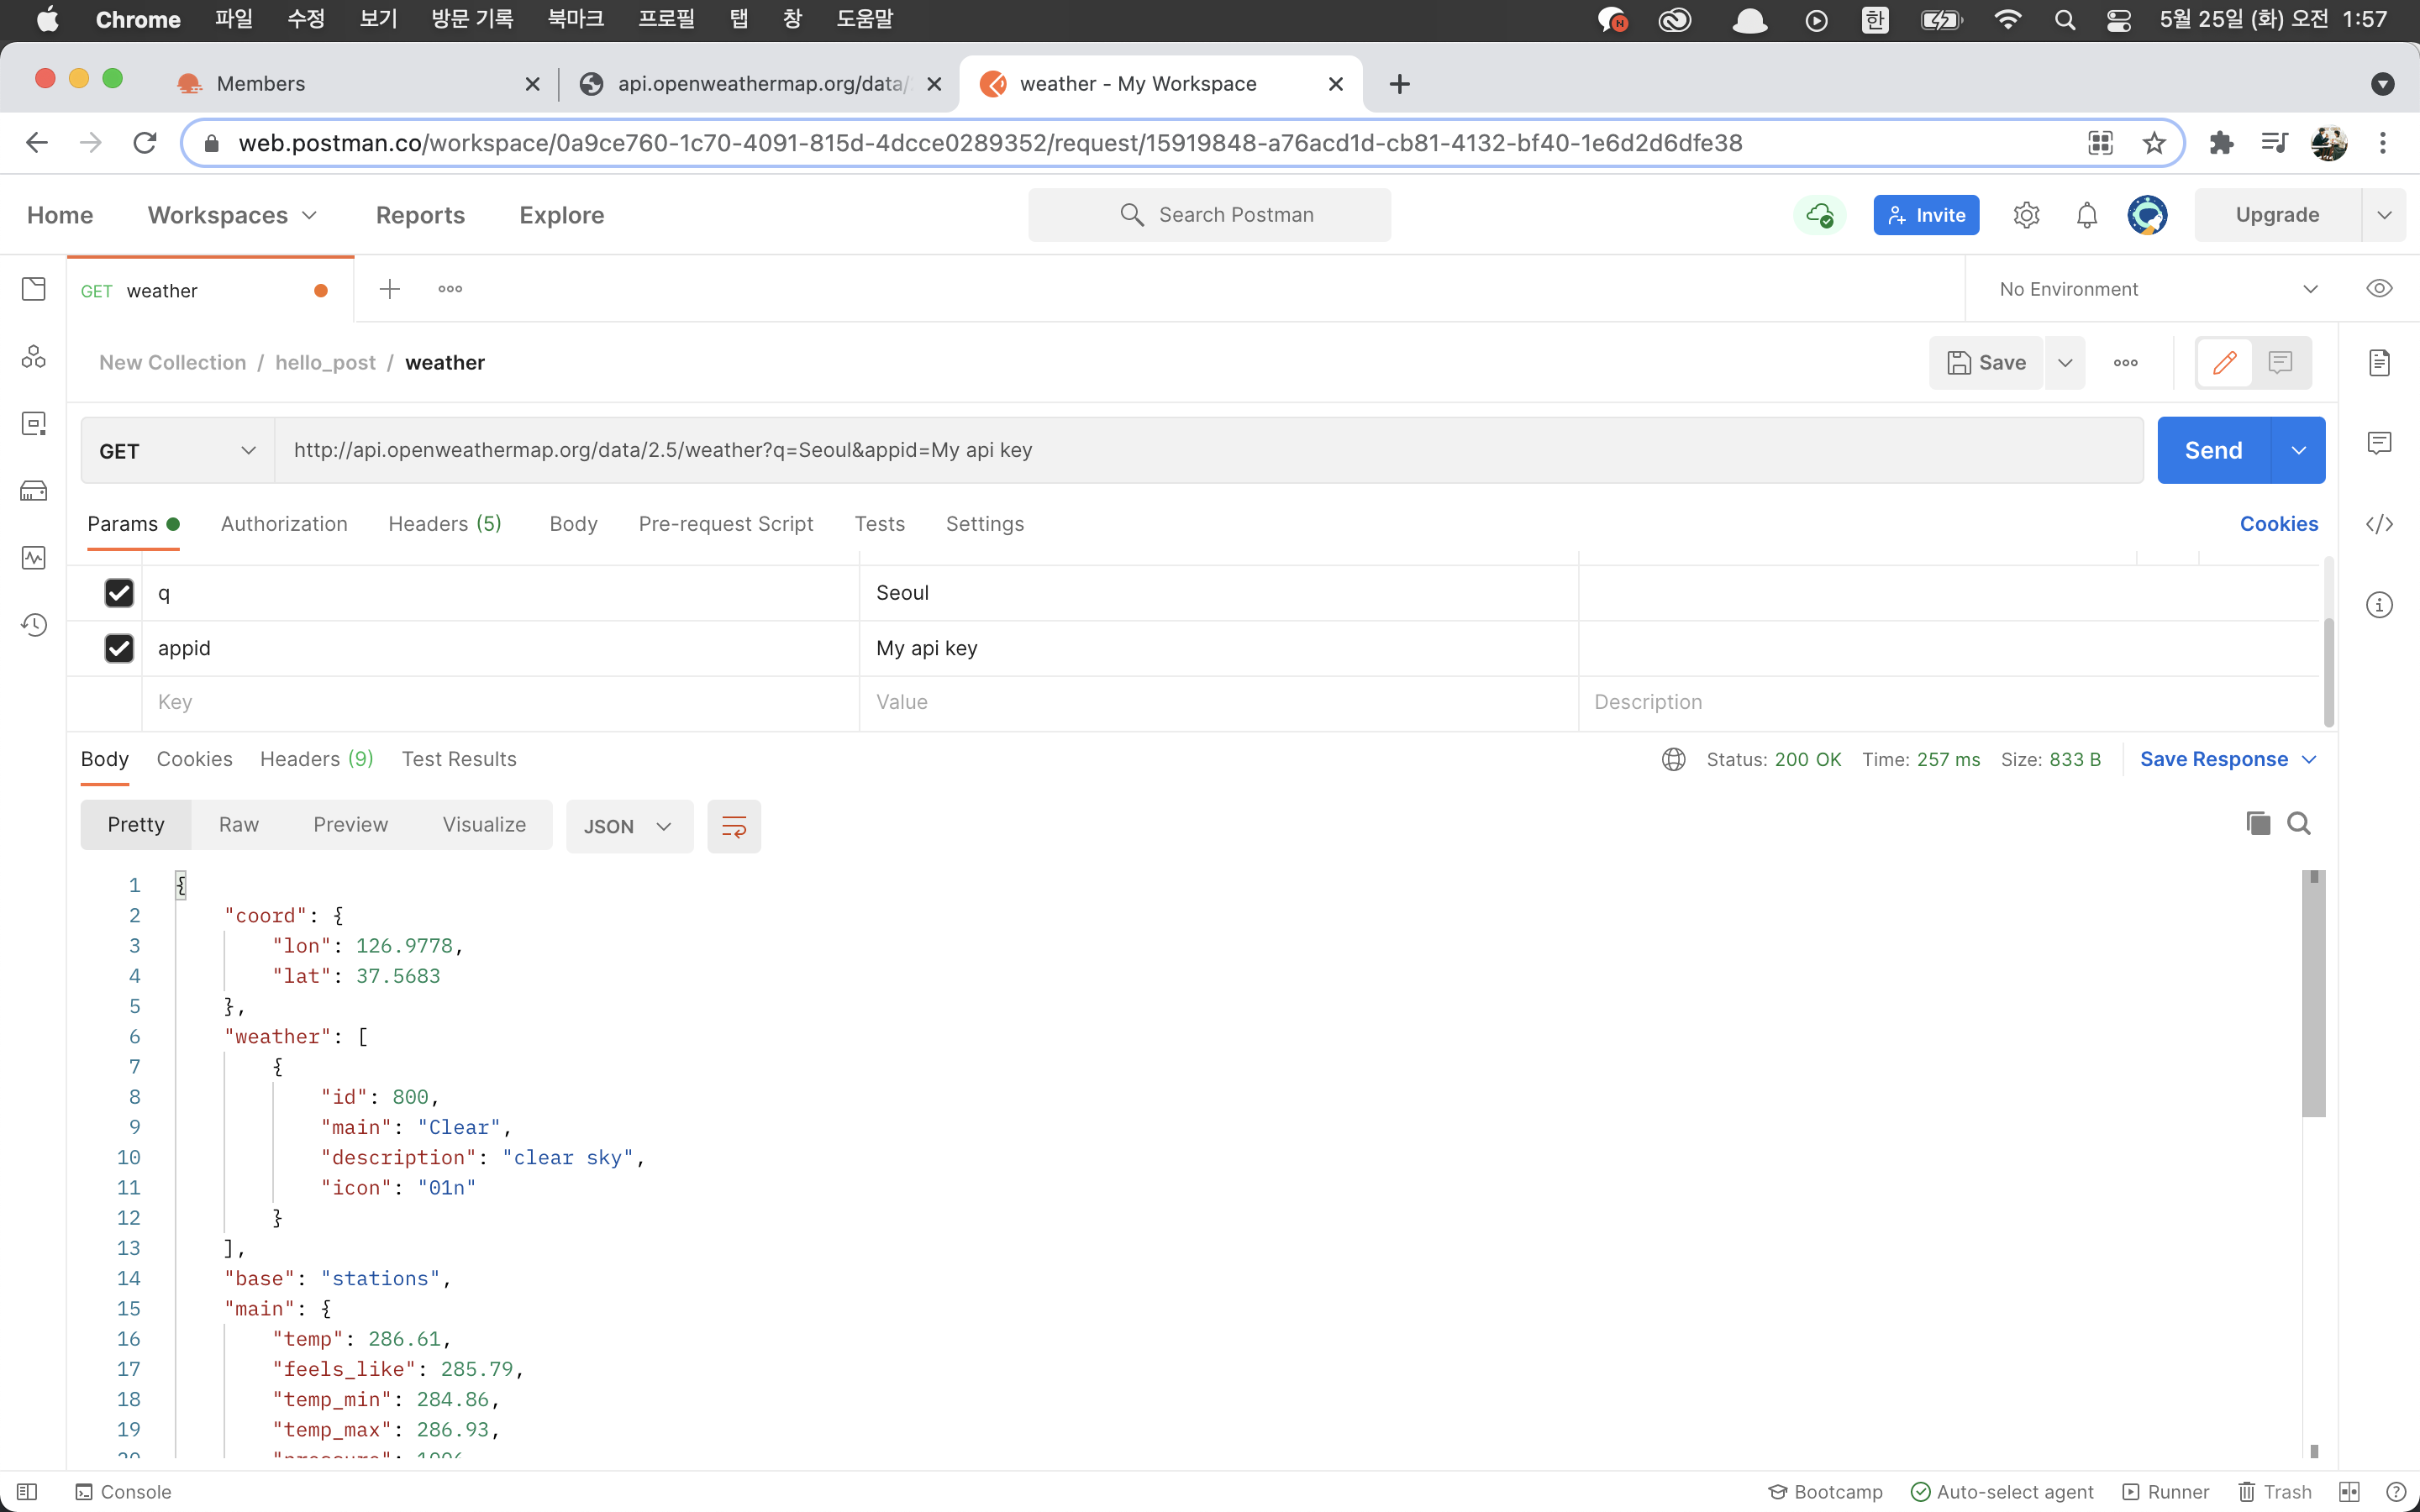The height and width of the screenshot is (1512, 2420).
Task: Toggle word wrap in response body
Action: [x=733, y=826]
